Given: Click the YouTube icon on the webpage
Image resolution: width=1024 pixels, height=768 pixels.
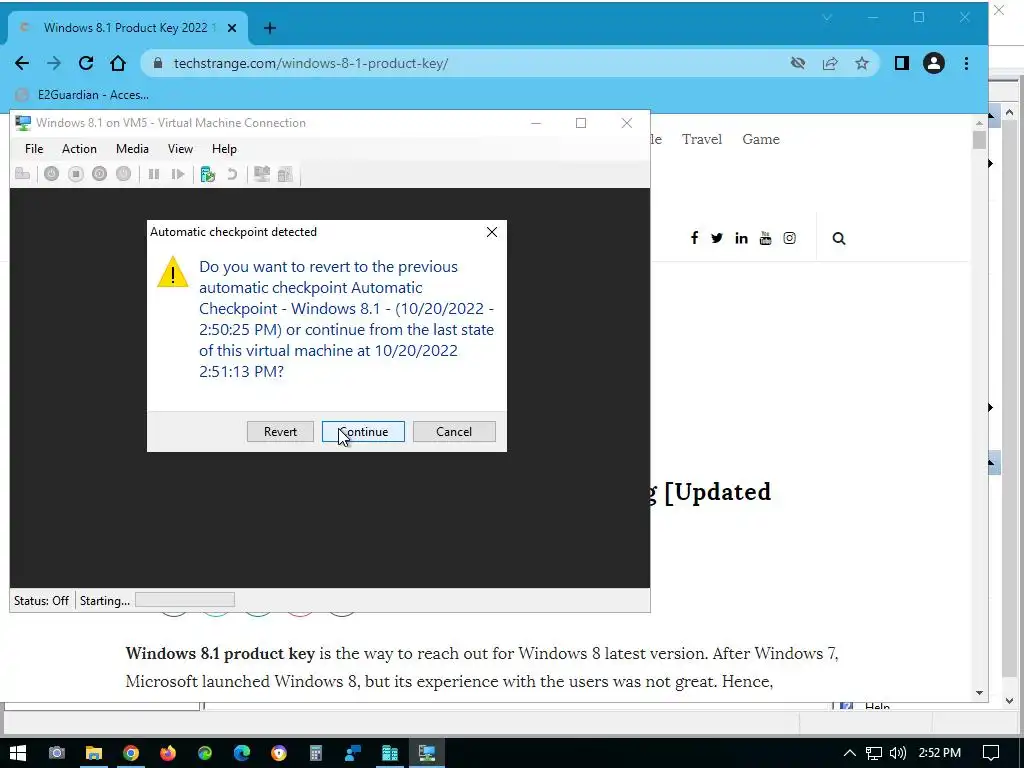Looking at the screenshot, I should coord(765,238).
